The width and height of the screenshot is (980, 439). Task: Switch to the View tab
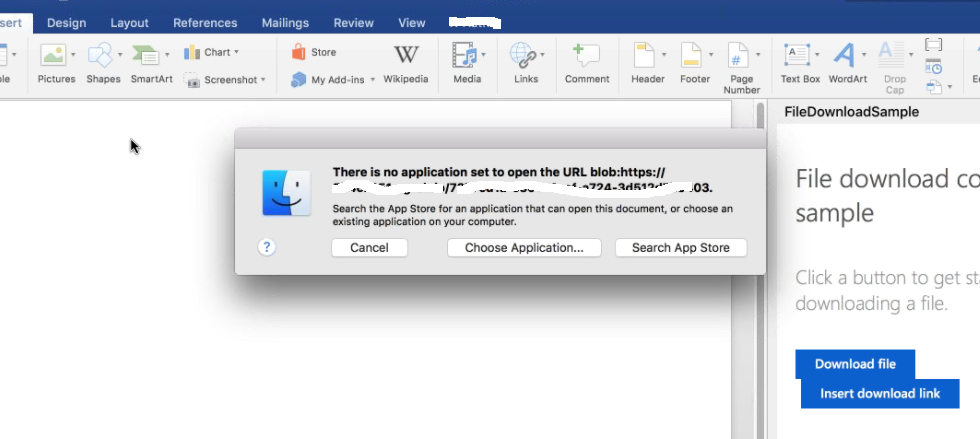tap(412, 23)
